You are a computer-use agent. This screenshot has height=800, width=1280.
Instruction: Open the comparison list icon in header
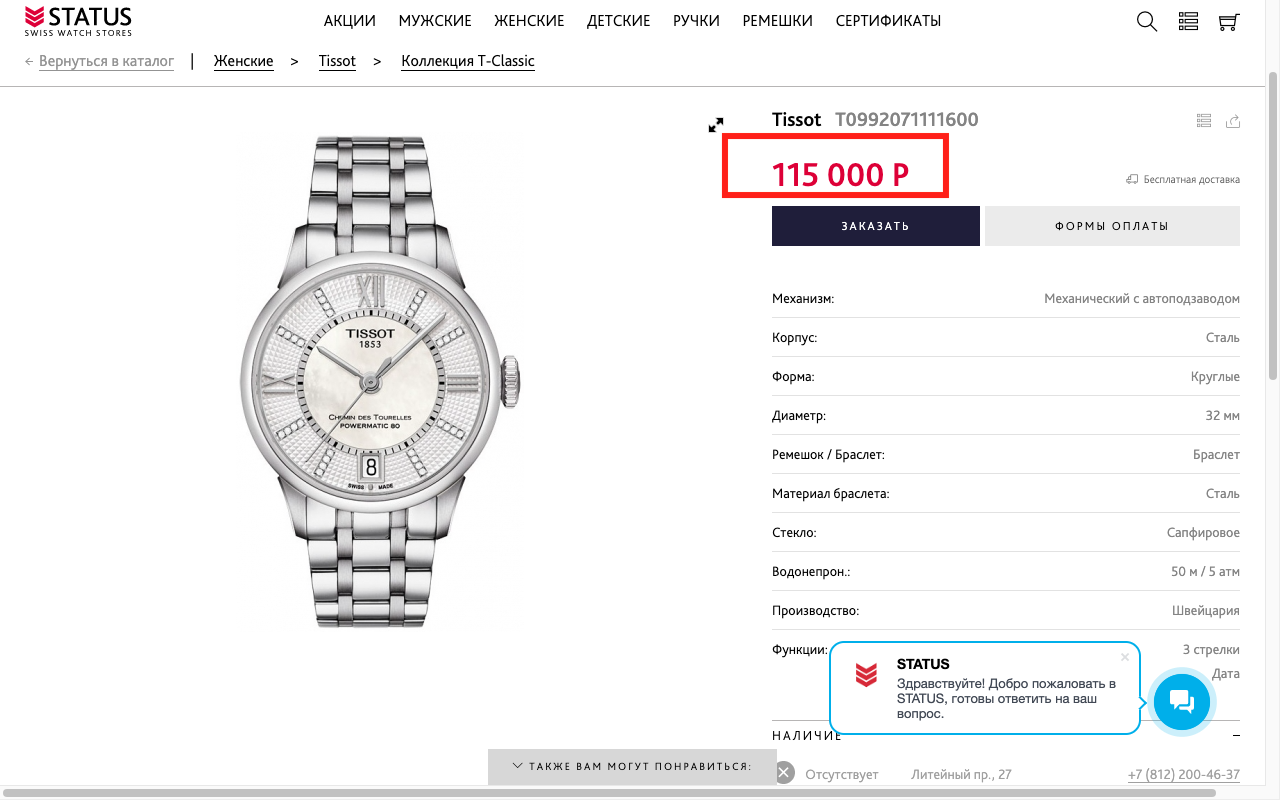pyautogui.click(x=1188, y=21)
